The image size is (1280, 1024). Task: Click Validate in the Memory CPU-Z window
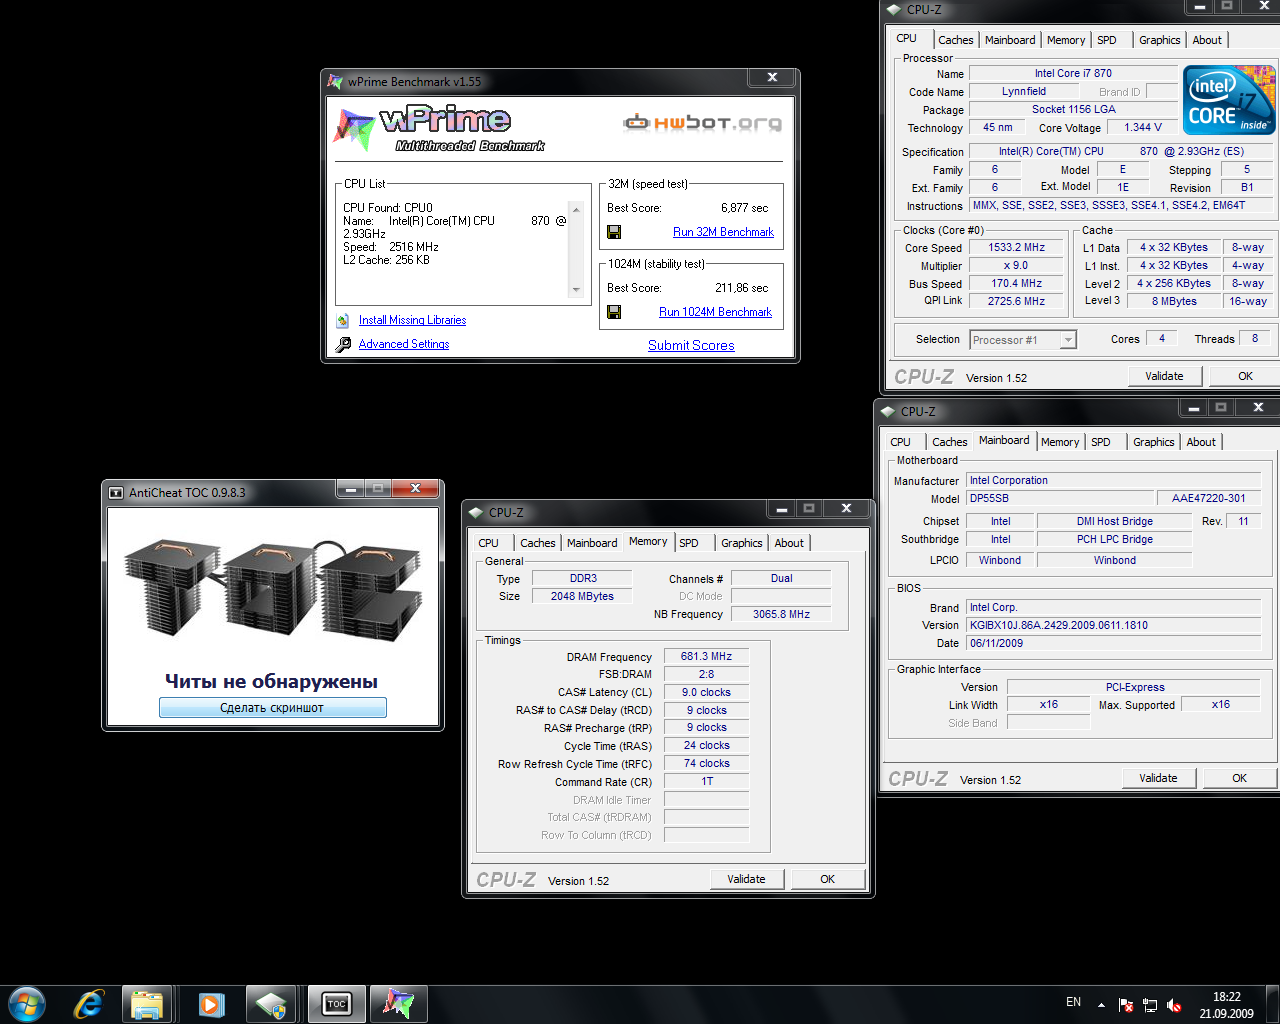pos(746,879)
